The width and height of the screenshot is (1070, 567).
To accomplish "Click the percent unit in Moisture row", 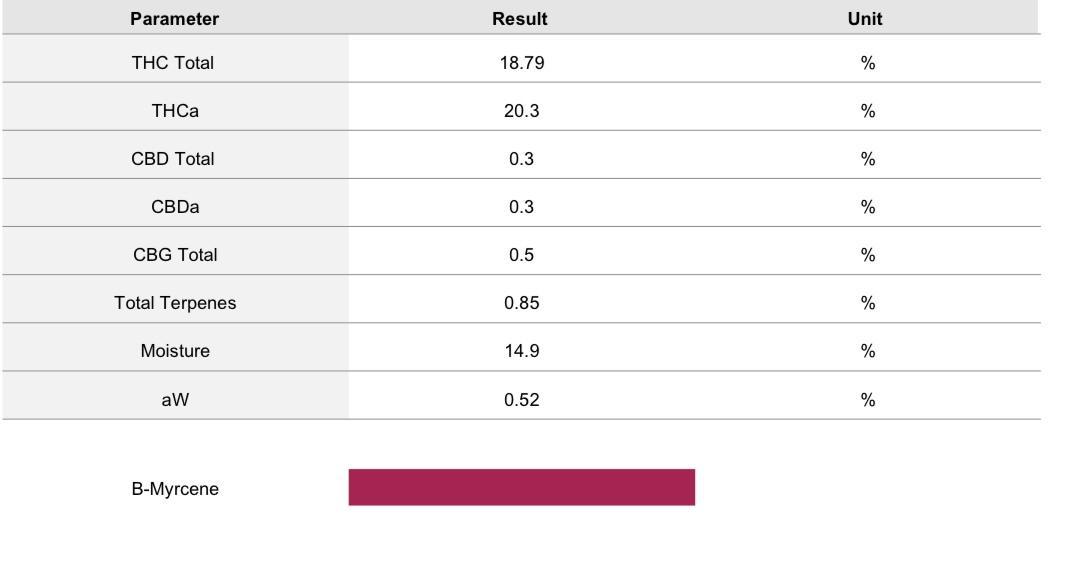I will [867, 351].
